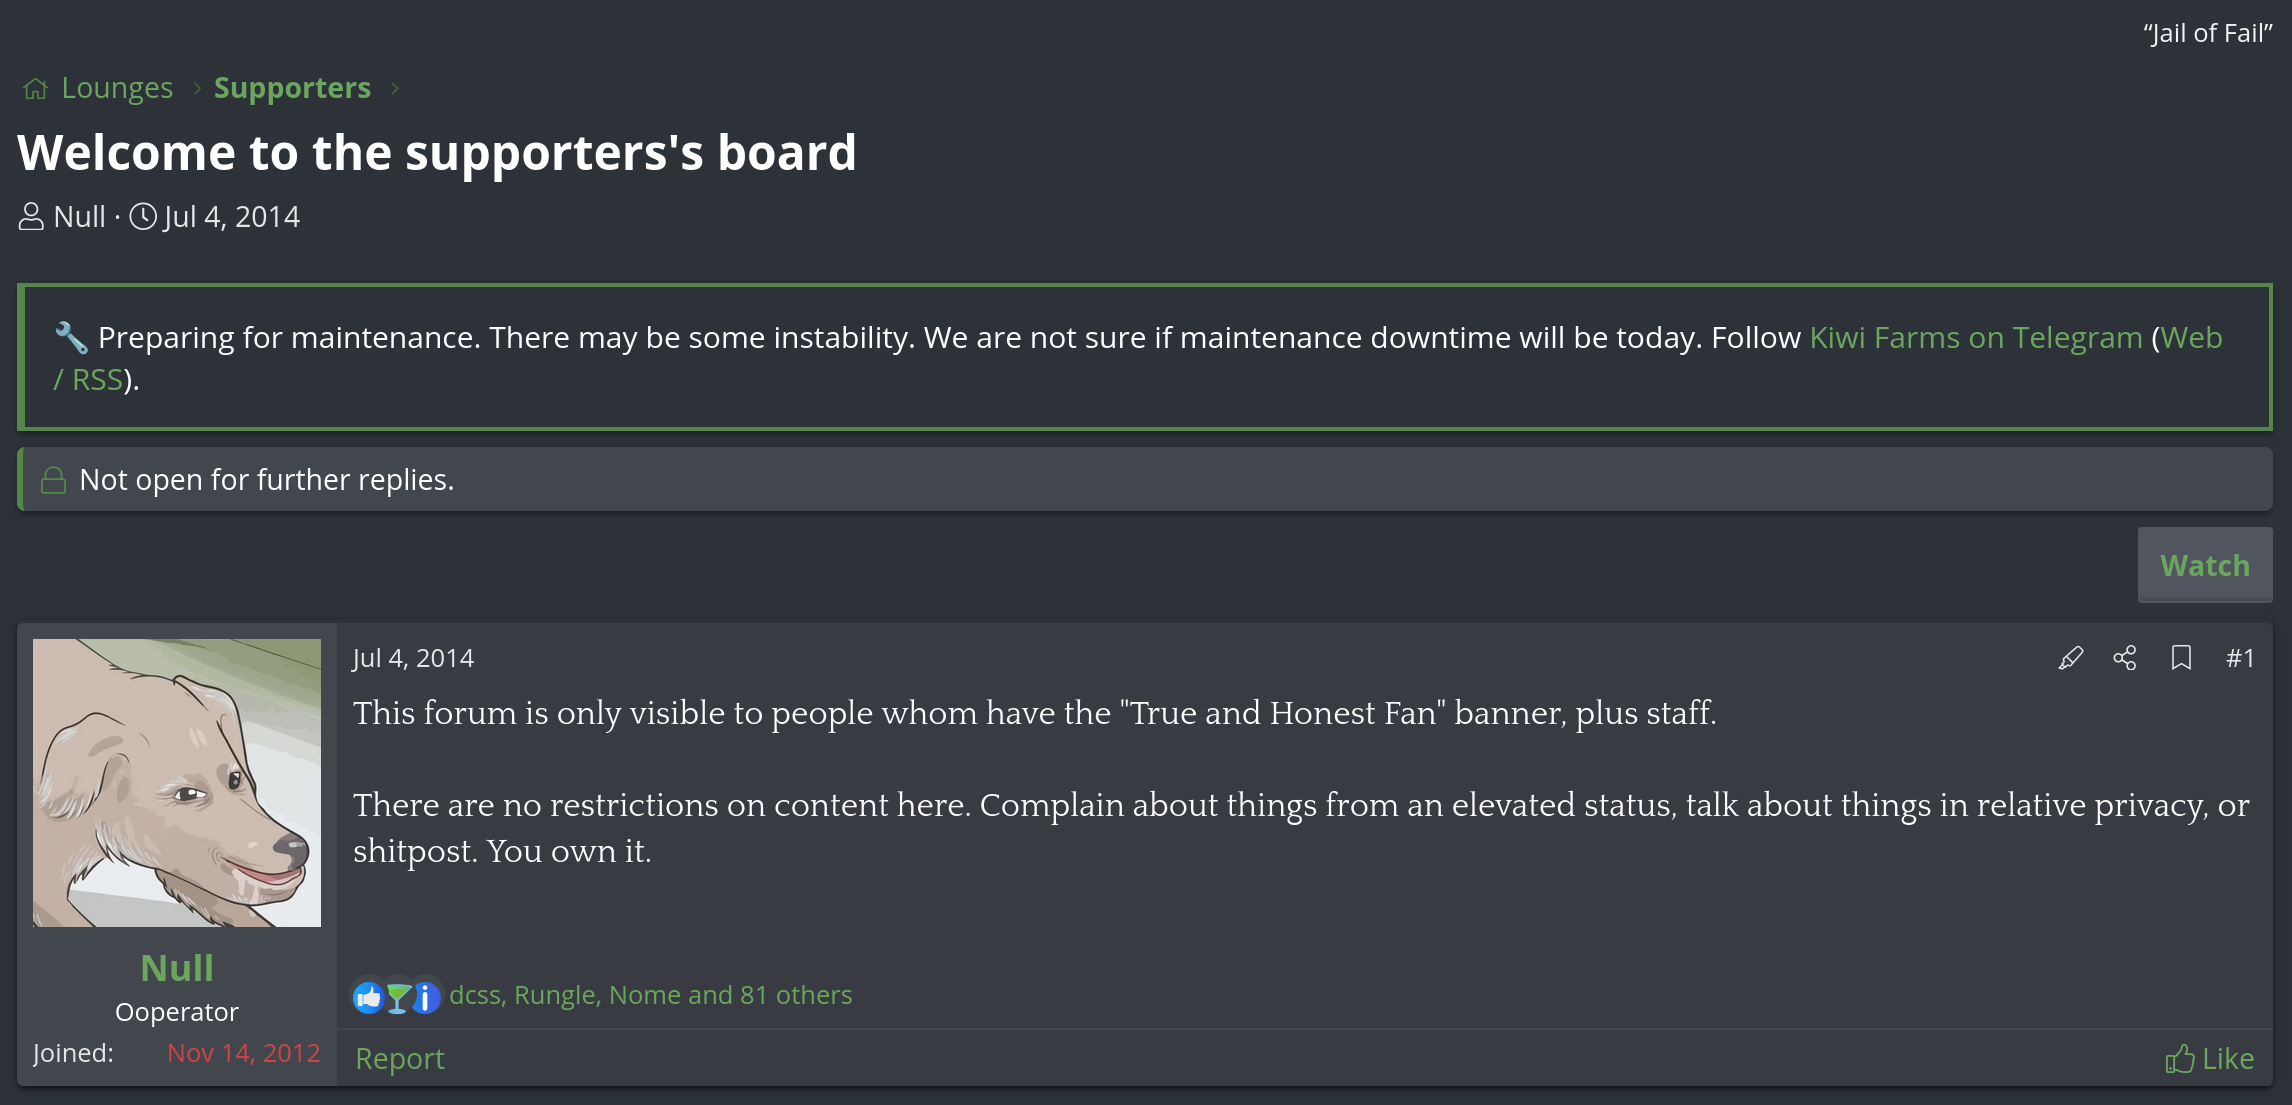This screenshot has height=1105, width=2292.
Task: Click the home icon in breadcrumb
Action: point(36,89)
